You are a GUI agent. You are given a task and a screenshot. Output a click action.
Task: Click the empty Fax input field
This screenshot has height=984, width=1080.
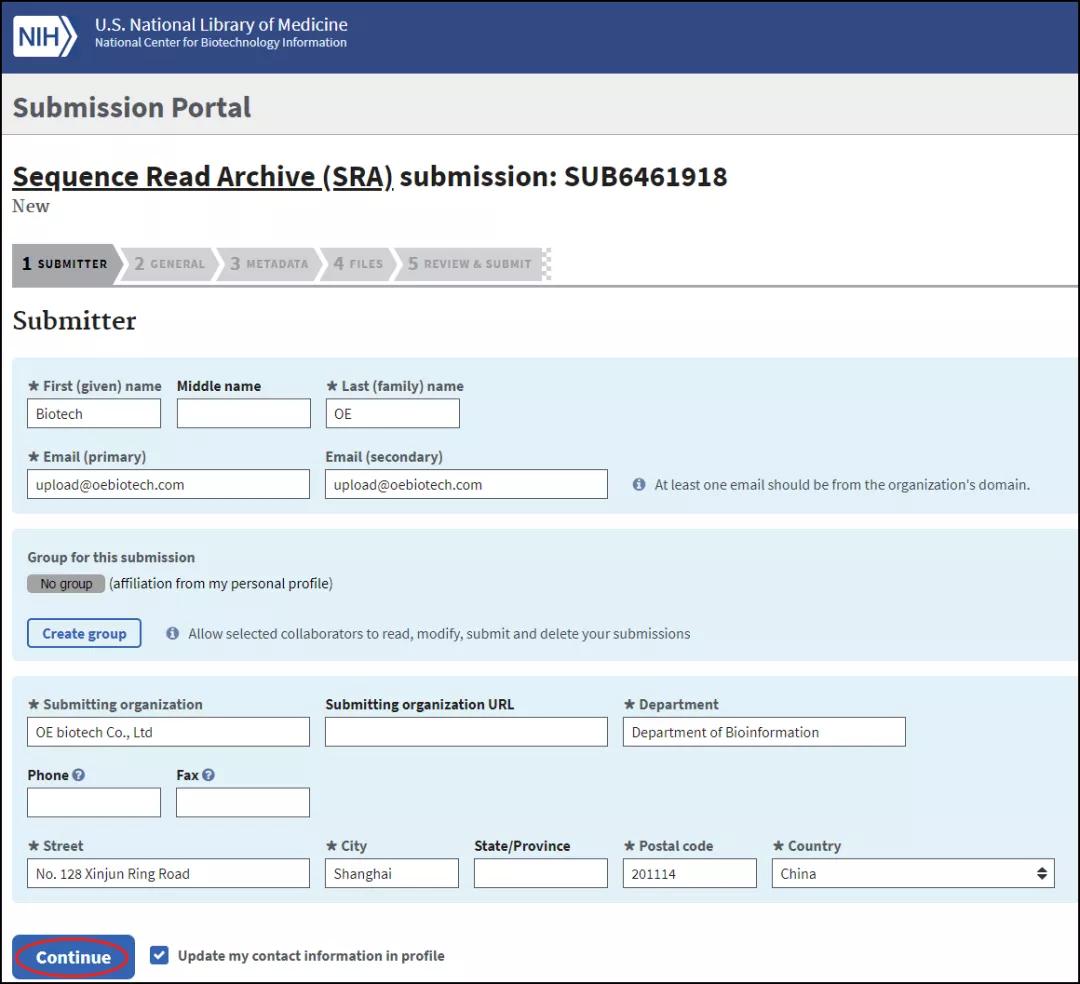(x=242, y=802)
